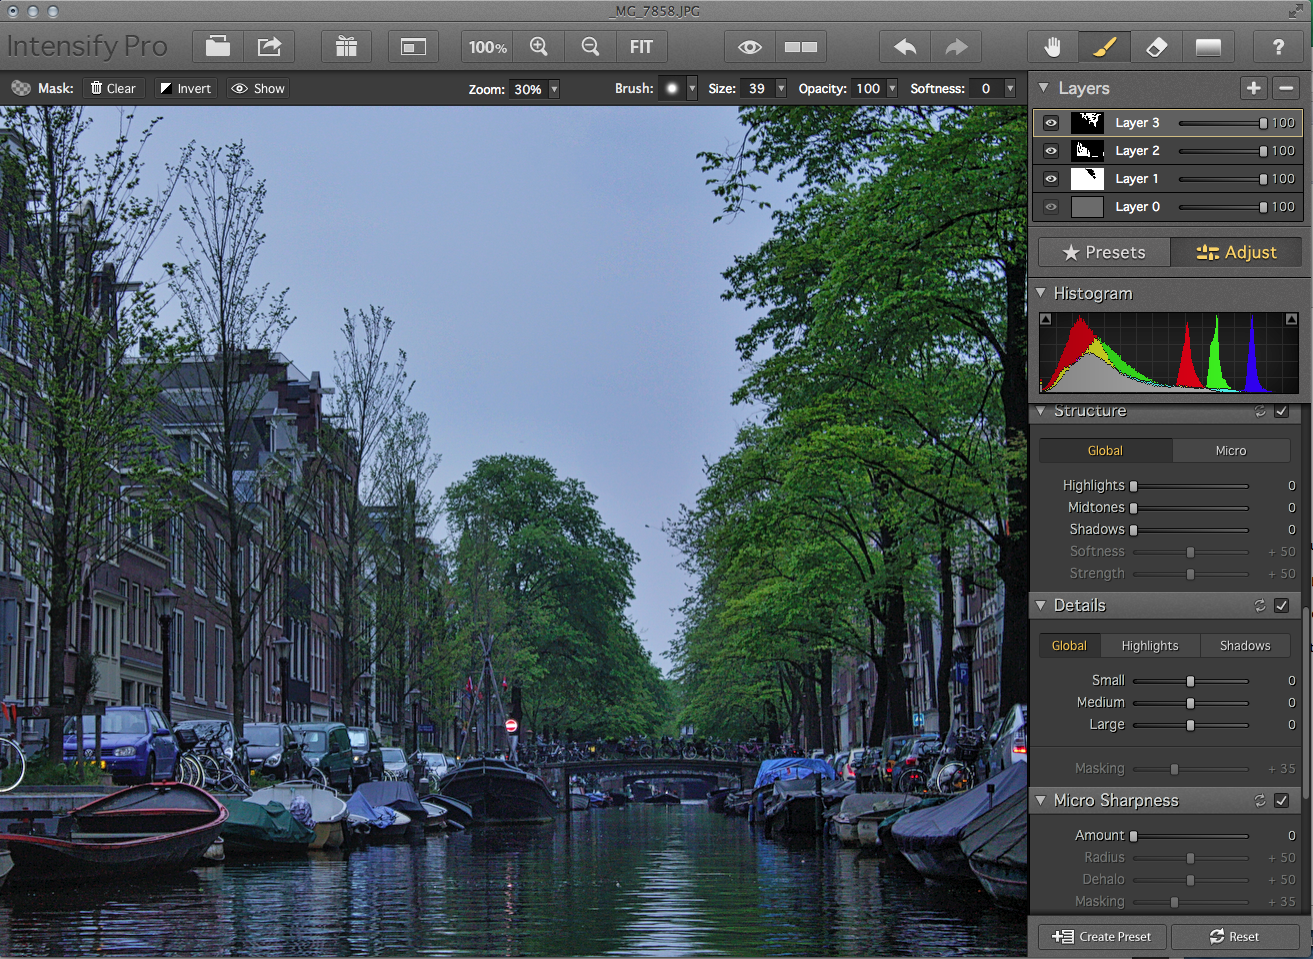Toggle the before/after split view icon
Image resolution: width=1313 pixels, height=959 pixels.
click(801, 46)
